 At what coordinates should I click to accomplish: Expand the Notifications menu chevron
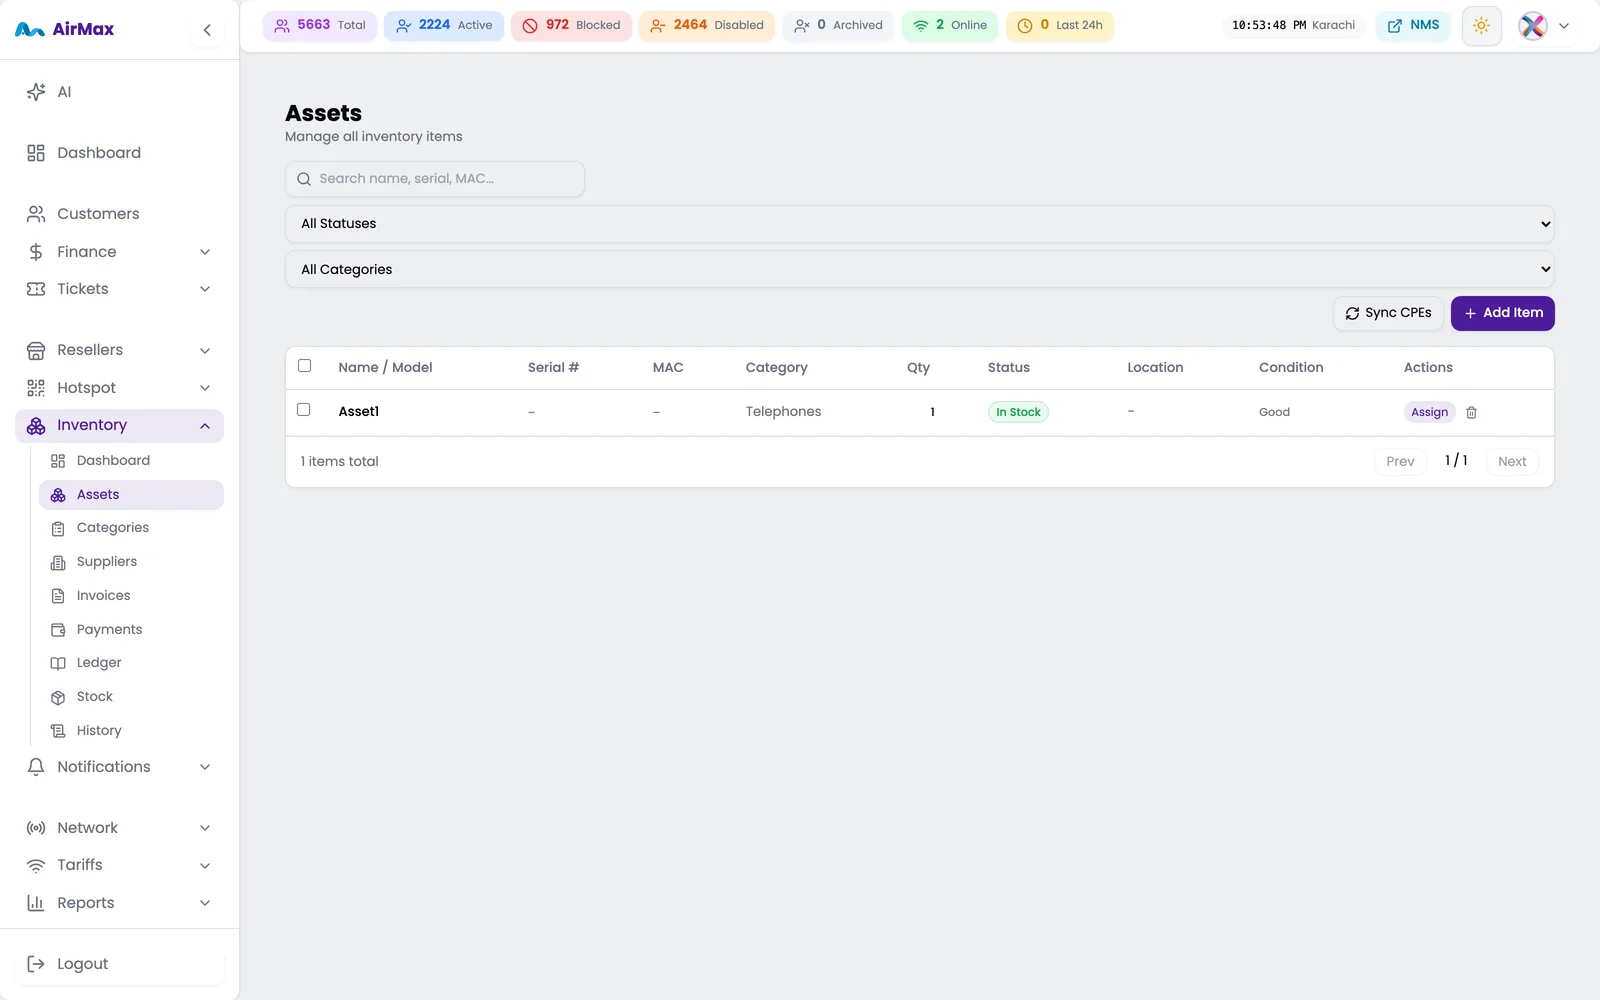205,767
